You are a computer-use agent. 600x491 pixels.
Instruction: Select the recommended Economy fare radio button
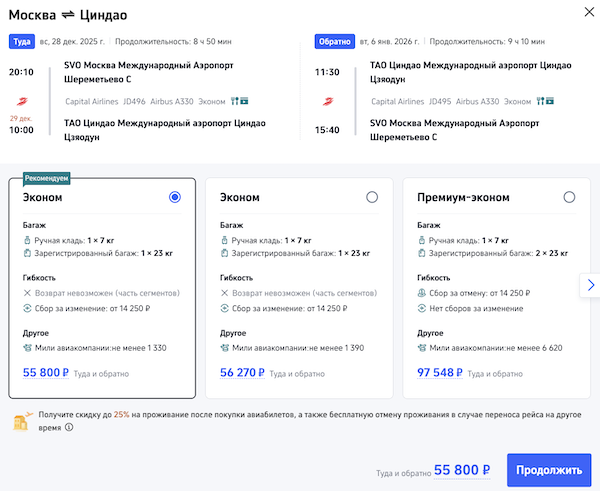coord(175,198)
